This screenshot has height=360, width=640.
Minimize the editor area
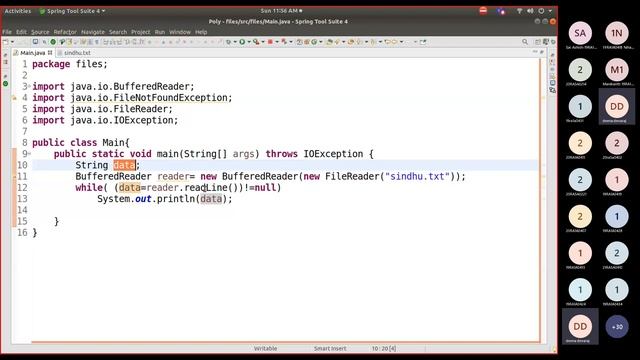534,51
